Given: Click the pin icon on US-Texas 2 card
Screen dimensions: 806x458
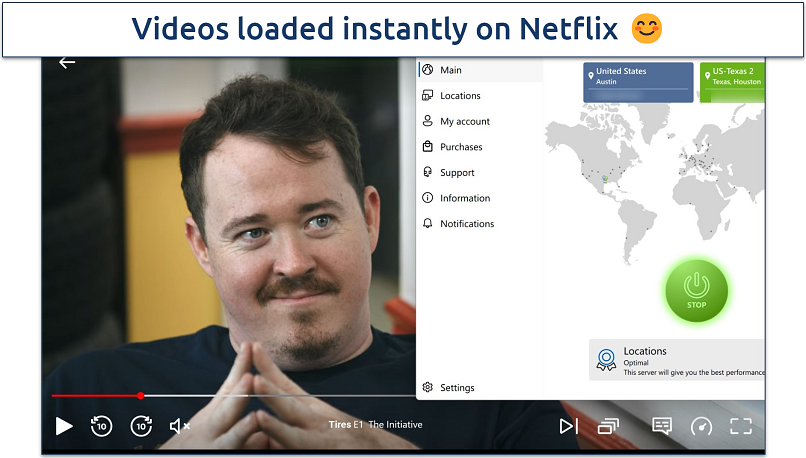Looking at the screenshot, I should point(707,76).
